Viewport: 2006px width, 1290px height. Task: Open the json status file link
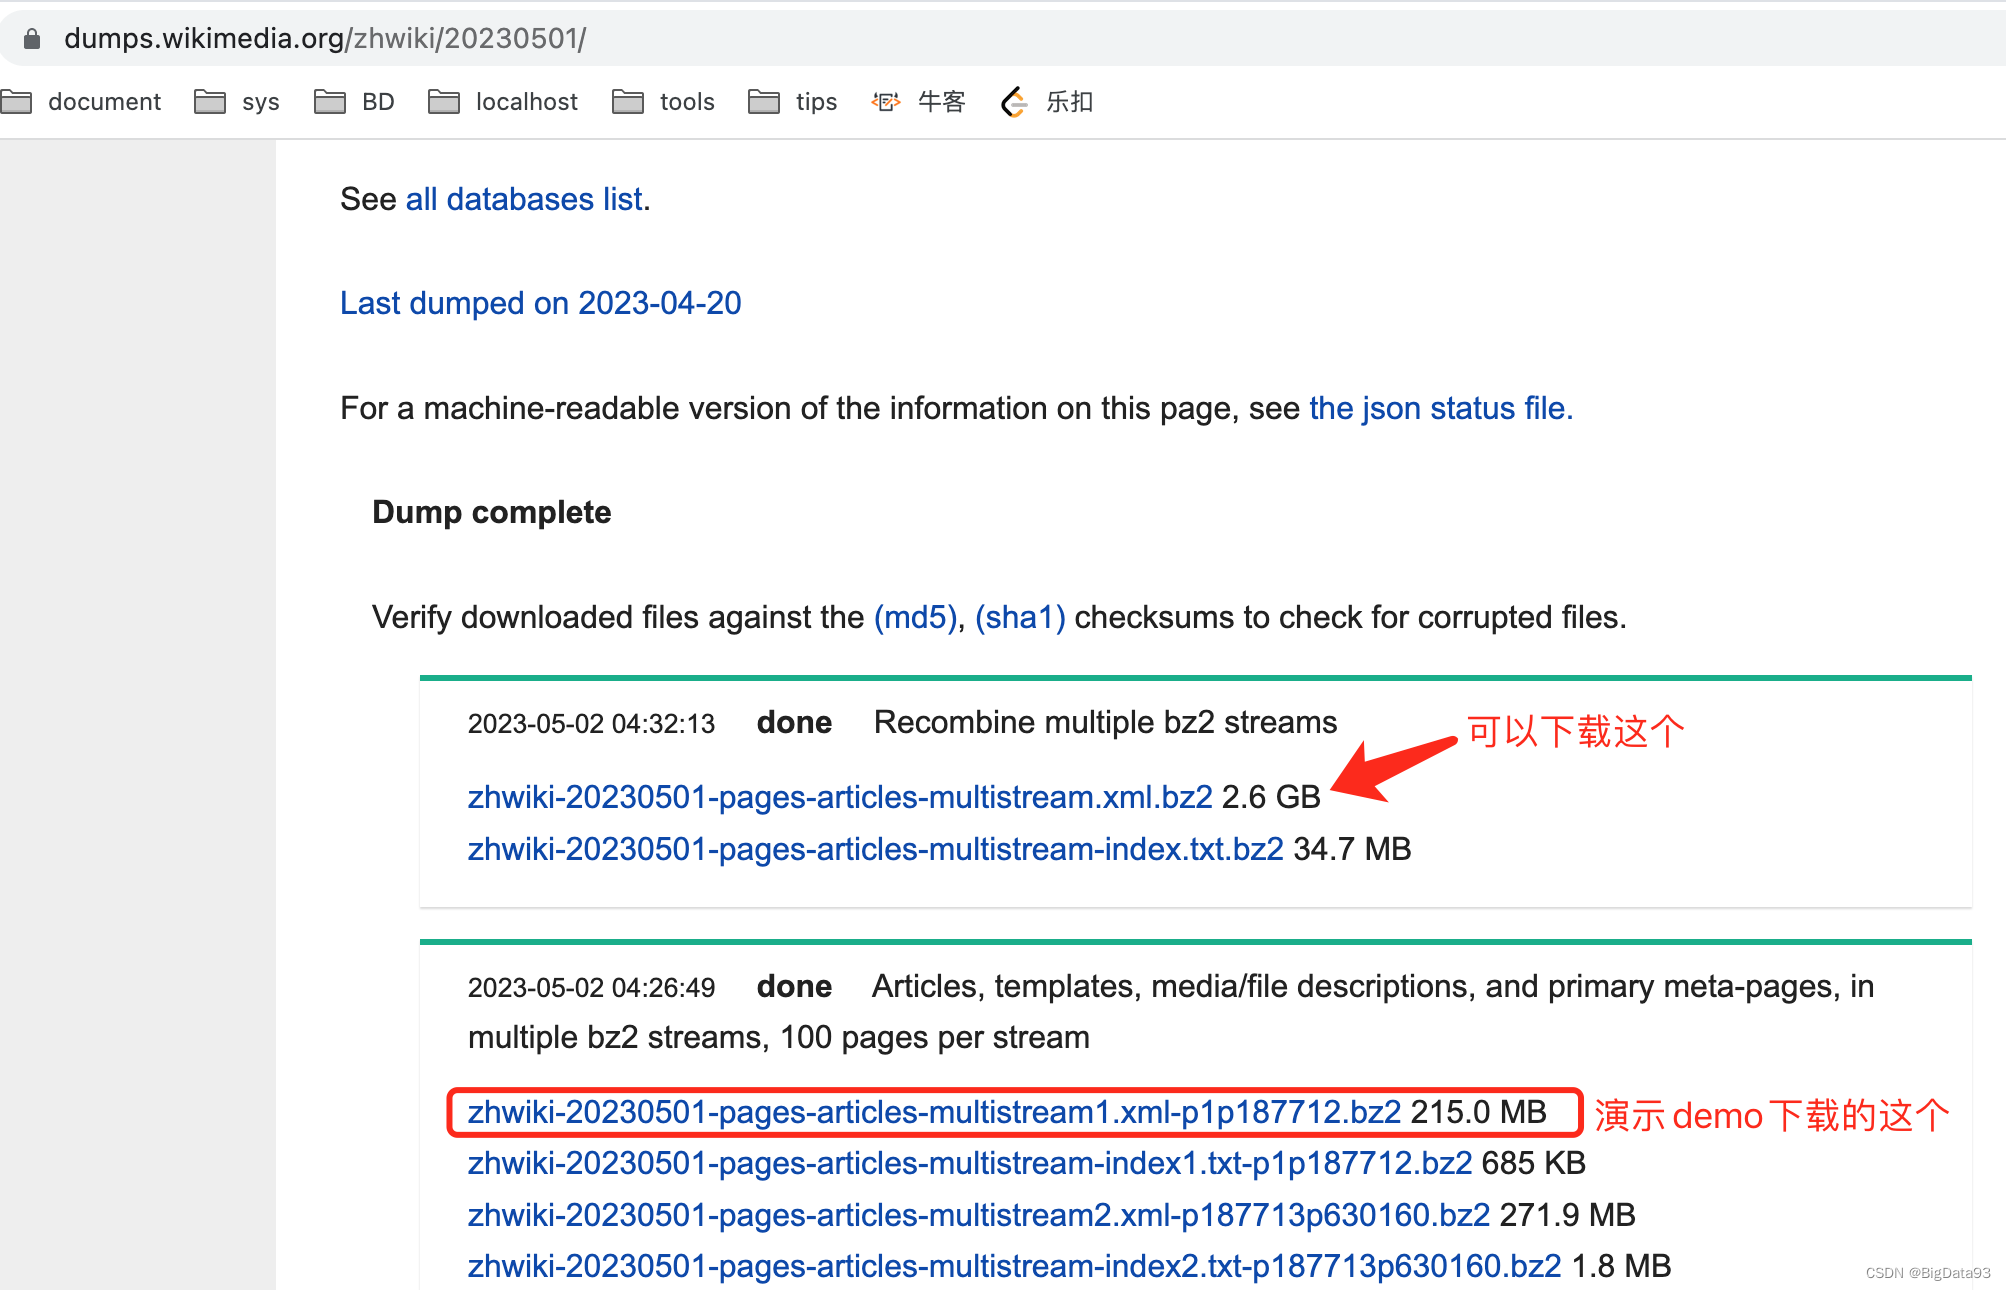(1440, 408)
